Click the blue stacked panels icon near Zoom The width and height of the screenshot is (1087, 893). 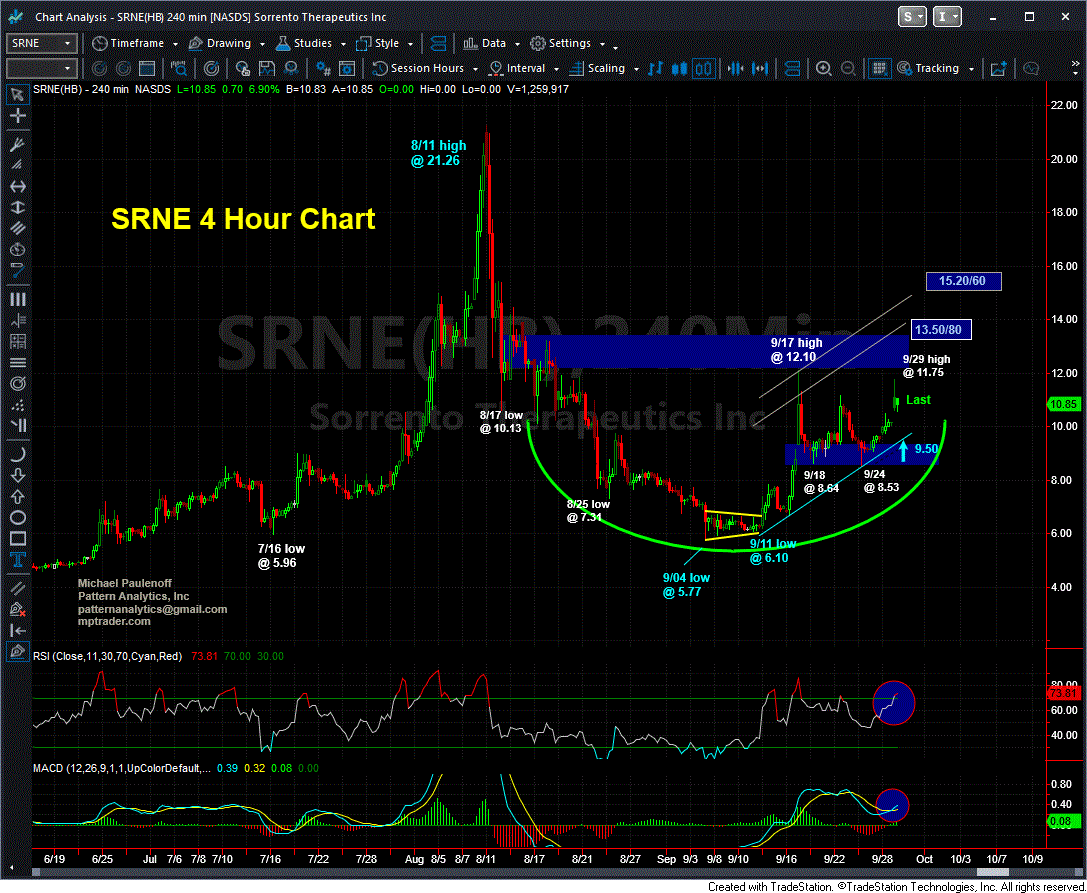point(792,69)
